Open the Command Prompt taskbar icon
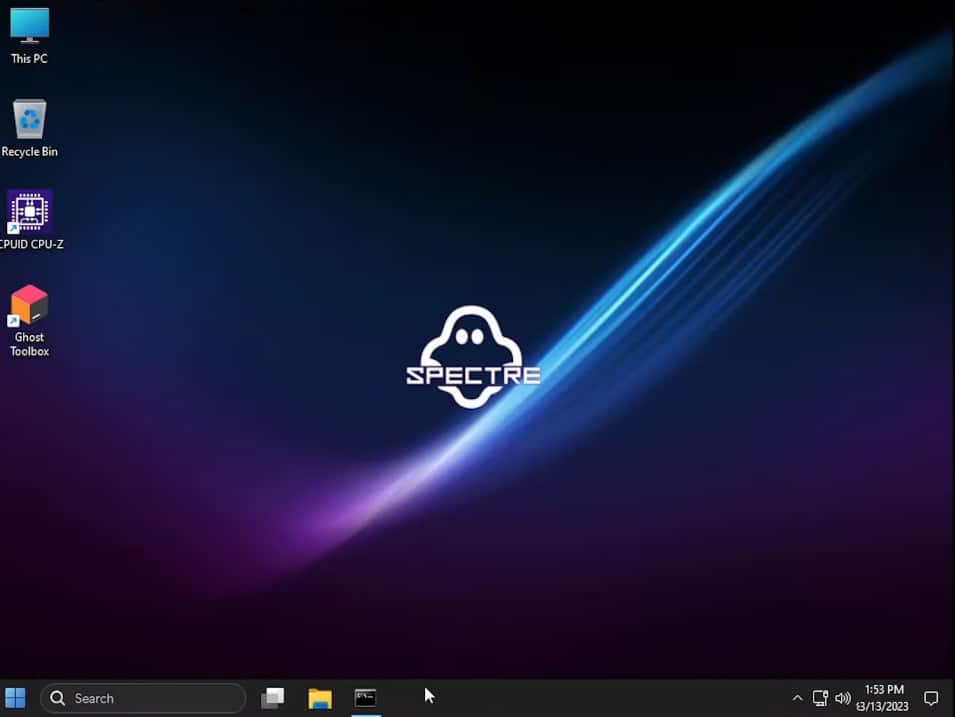This screenshot has height=717, width=955. 365,697
